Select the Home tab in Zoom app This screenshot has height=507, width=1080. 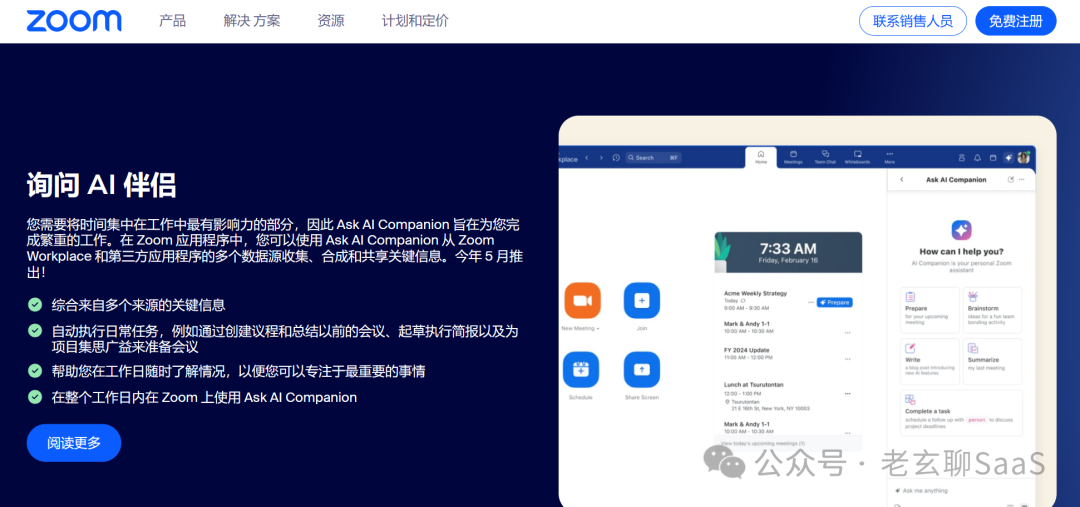(761, 157)
